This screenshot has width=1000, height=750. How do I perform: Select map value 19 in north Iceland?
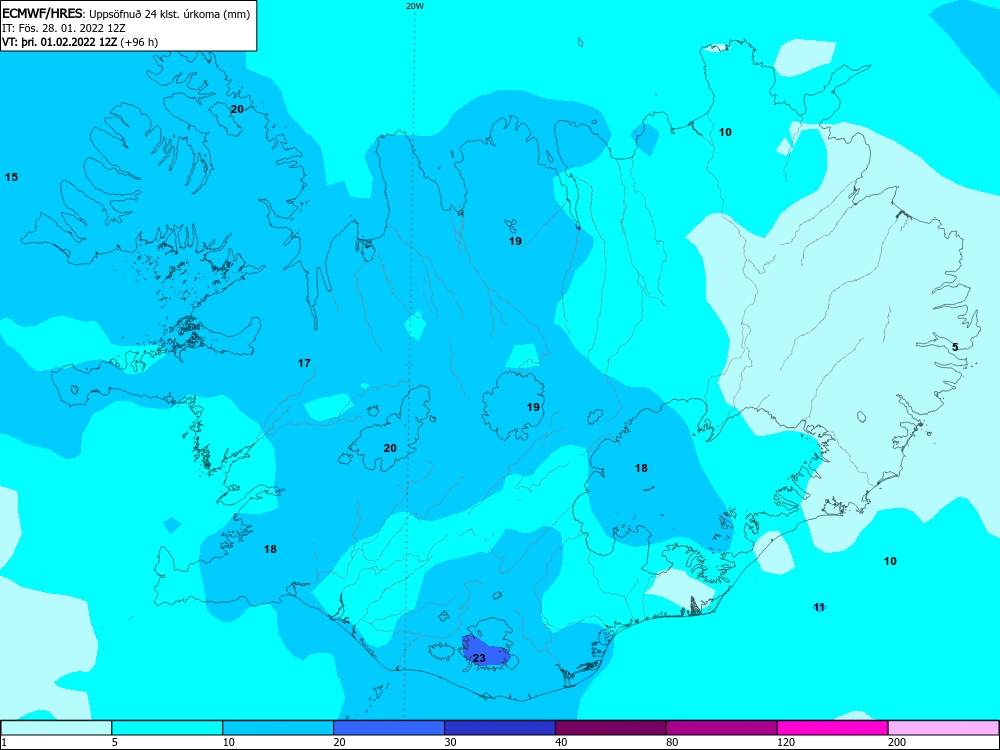(515, 241)
